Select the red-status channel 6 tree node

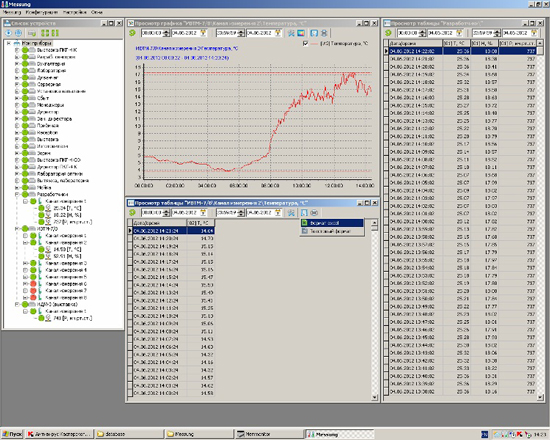(66, 284)
